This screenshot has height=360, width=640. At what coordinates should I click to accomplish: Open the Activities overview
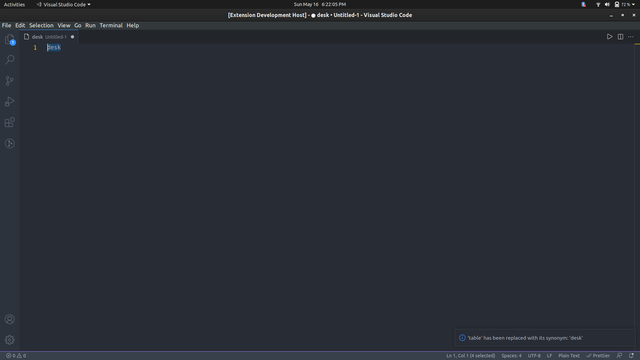tap(14, 4)
